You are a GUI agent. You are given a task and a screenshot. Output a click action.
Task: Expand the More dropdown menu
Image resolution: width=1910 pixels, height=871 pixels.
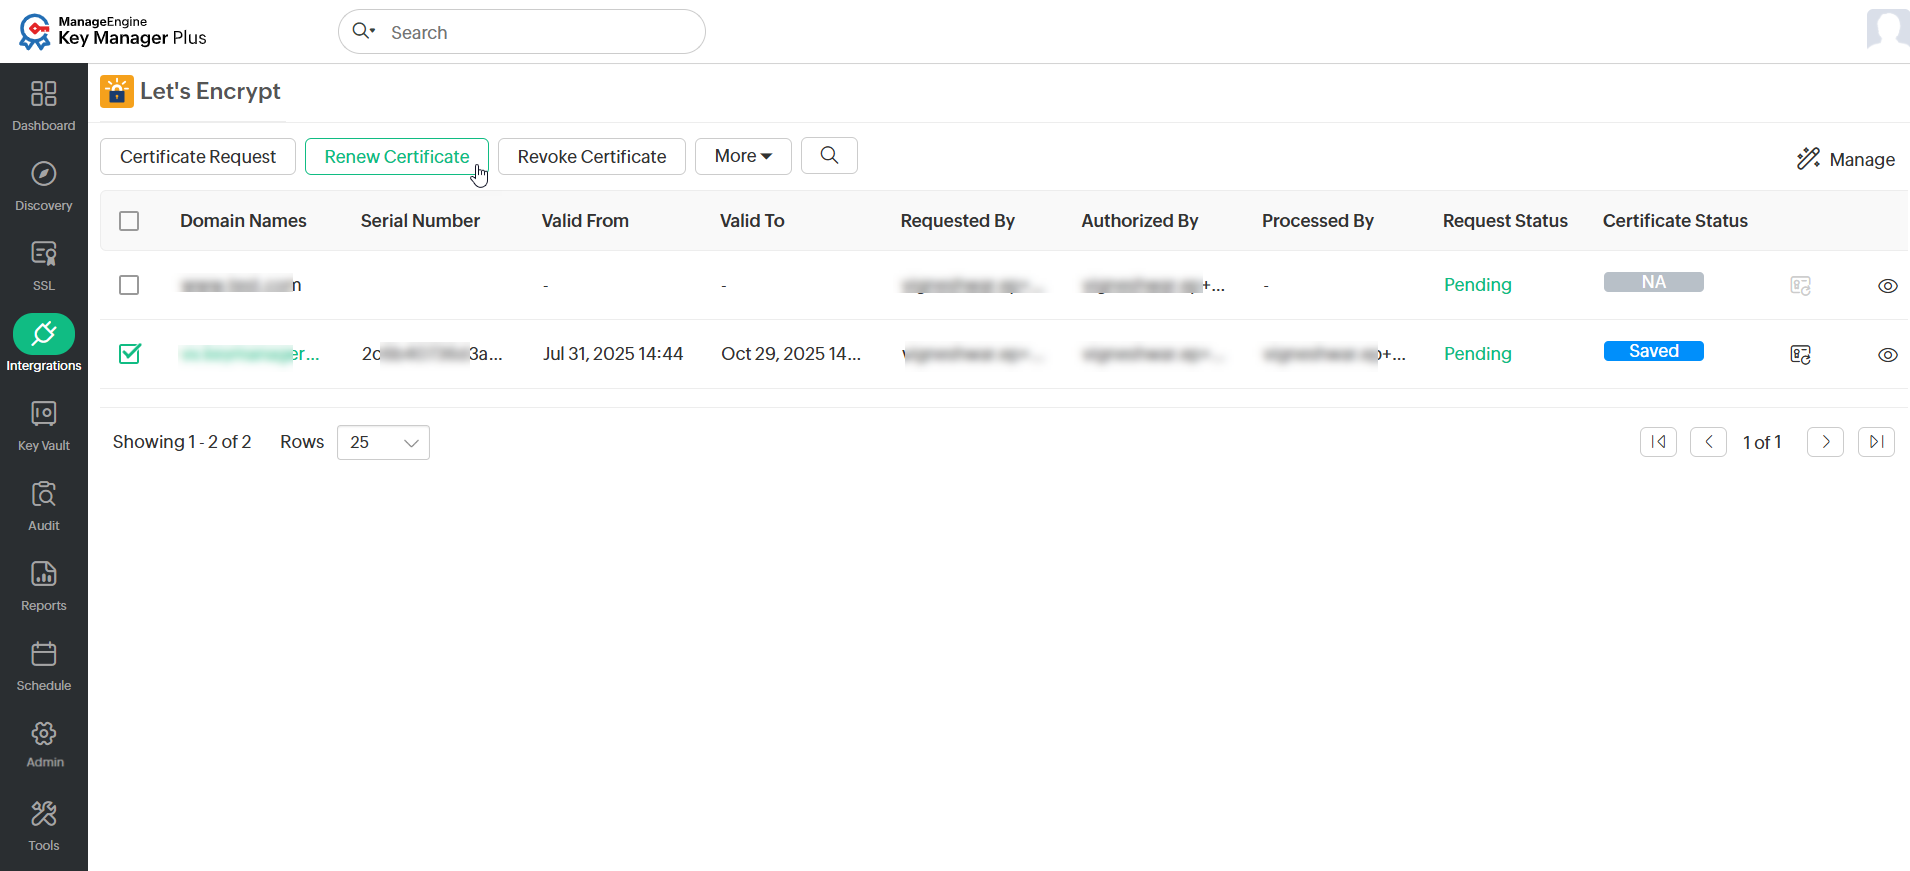click(x=743, y=156)
